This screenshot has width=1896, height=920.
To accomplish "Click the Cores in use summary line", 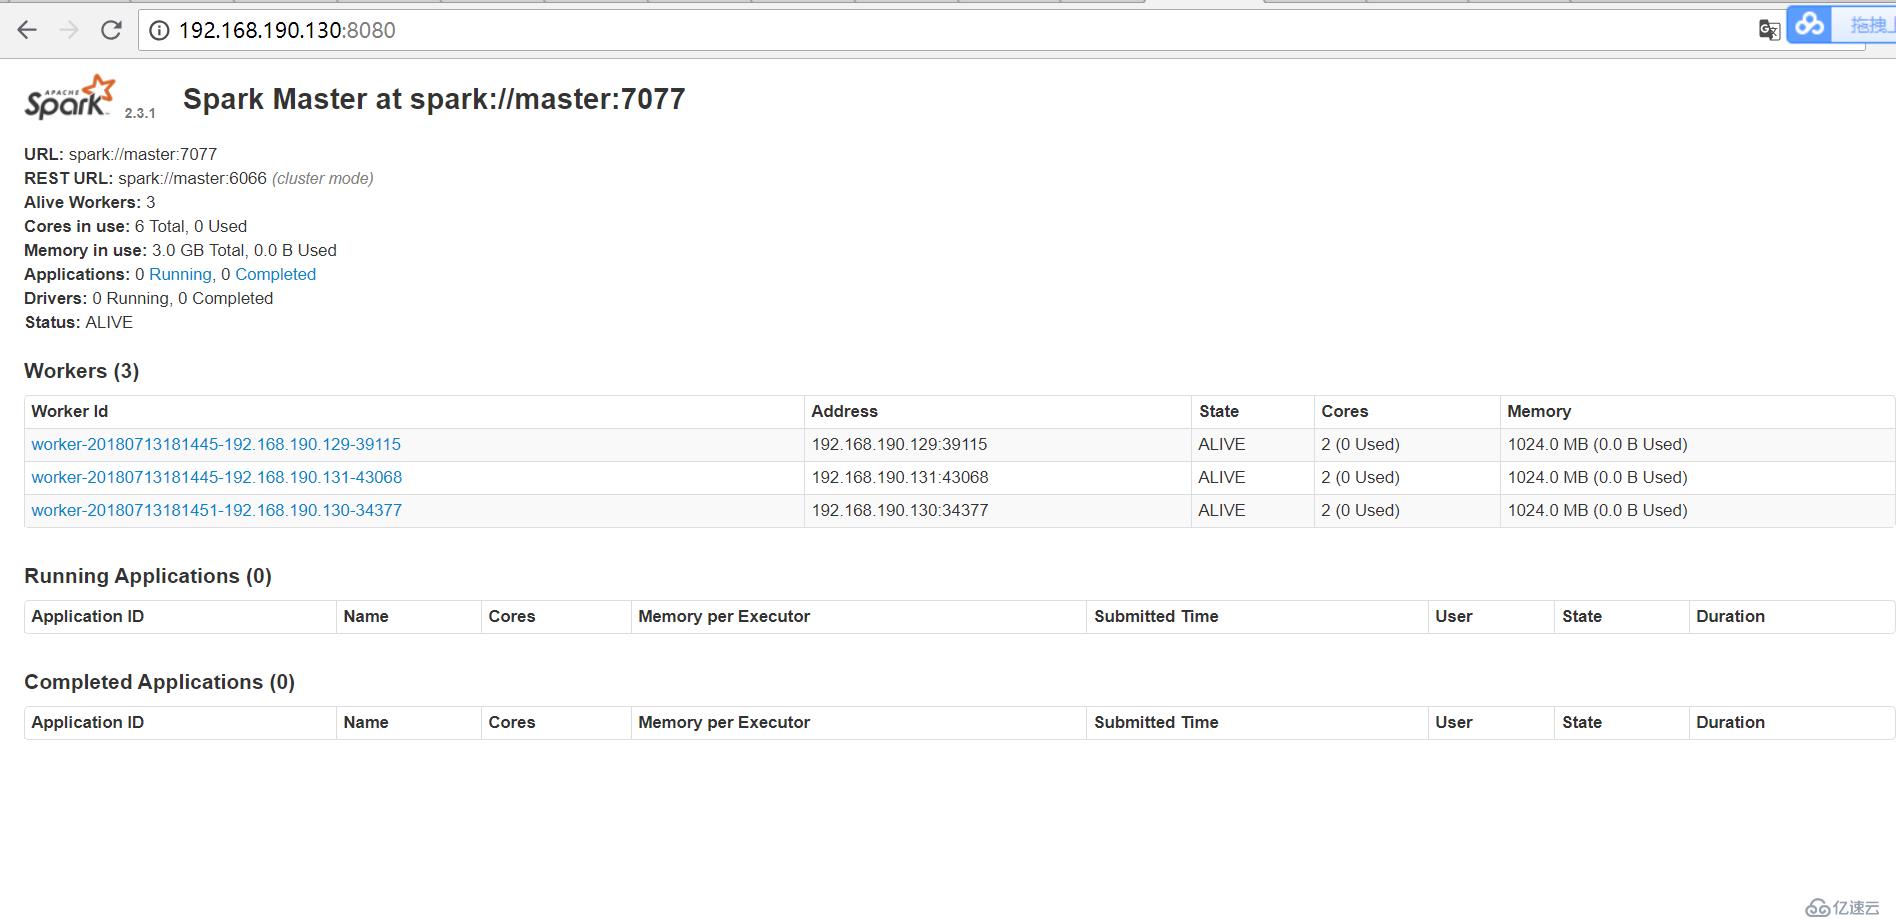I will [x=135, y=226].
